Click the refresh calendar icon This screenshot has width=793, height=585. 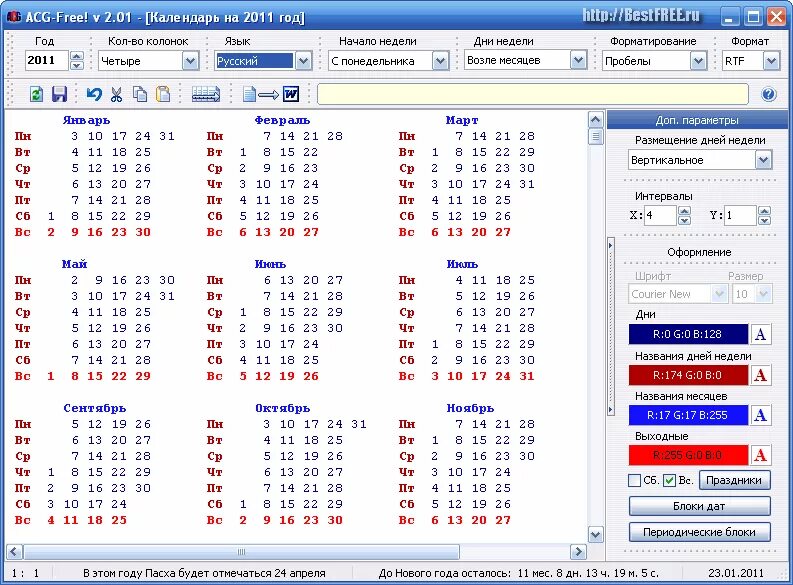[x=36, y=94]
